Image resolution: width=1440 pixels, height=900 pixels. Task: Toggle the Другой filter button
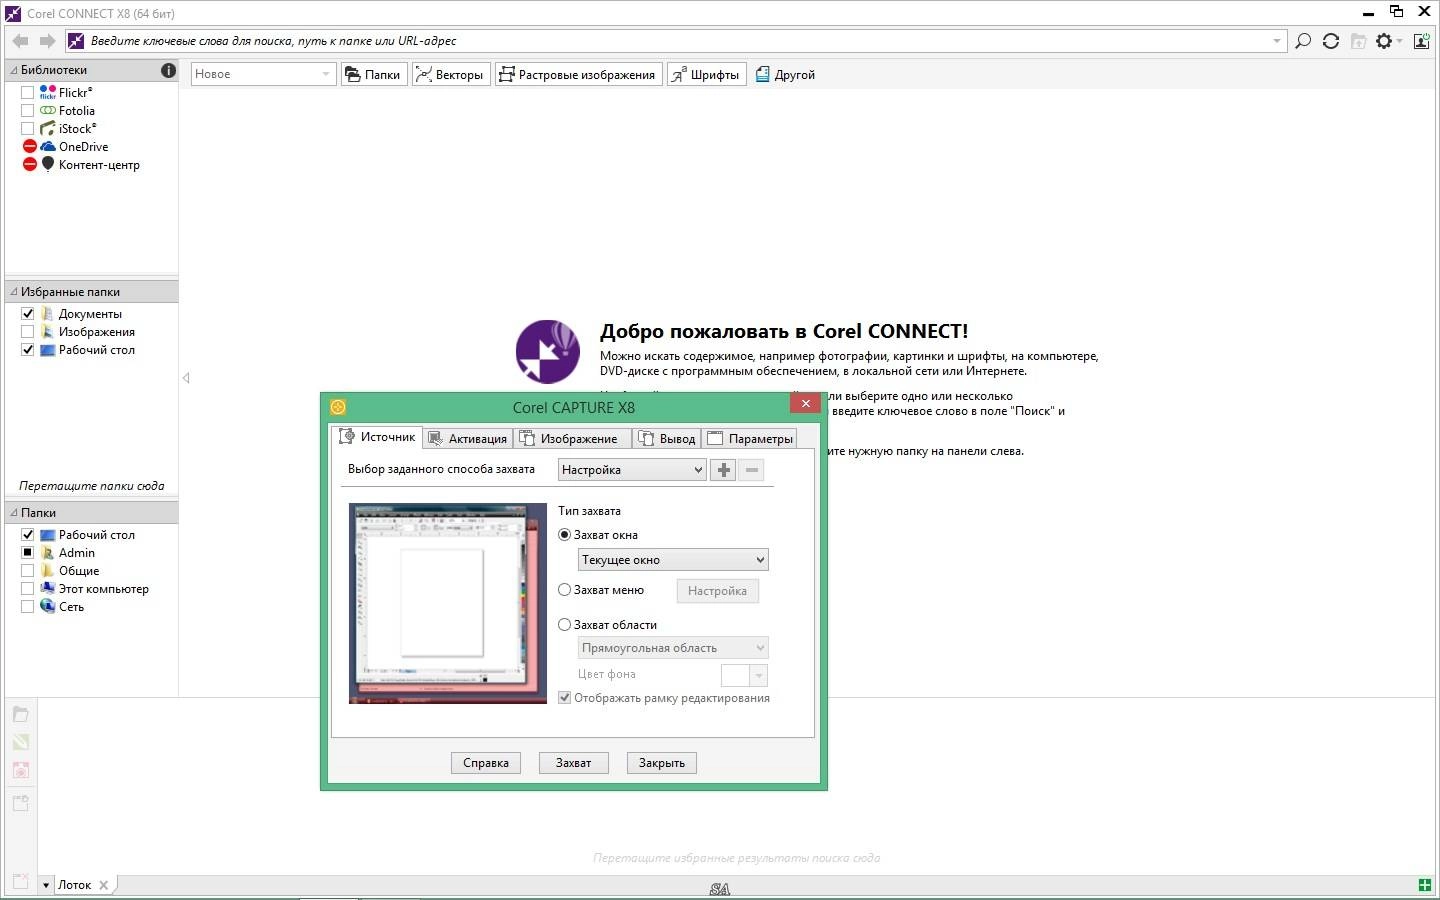click(786, 74)
